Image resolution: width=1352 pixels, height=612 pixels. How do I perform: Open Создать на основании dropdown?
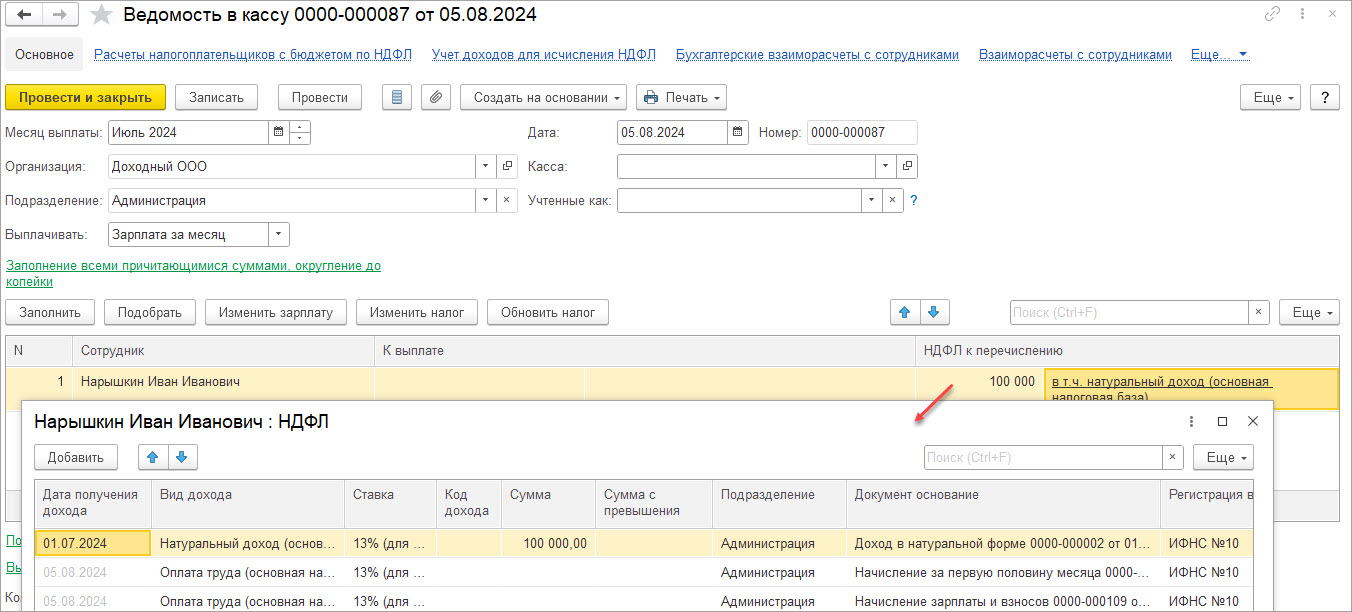pyautogui.click(x=544, y=97)
